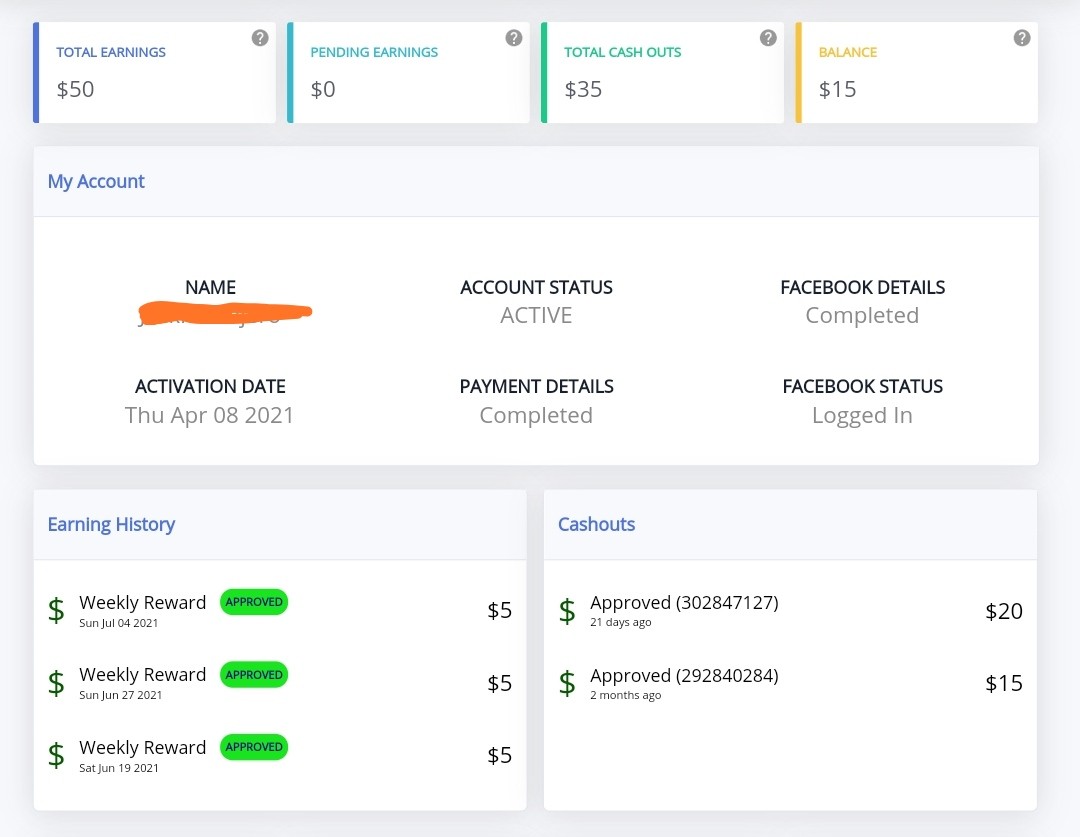Open help icon on Total Earnings card
Screen dimensions: 1080x837
point(260,38)
